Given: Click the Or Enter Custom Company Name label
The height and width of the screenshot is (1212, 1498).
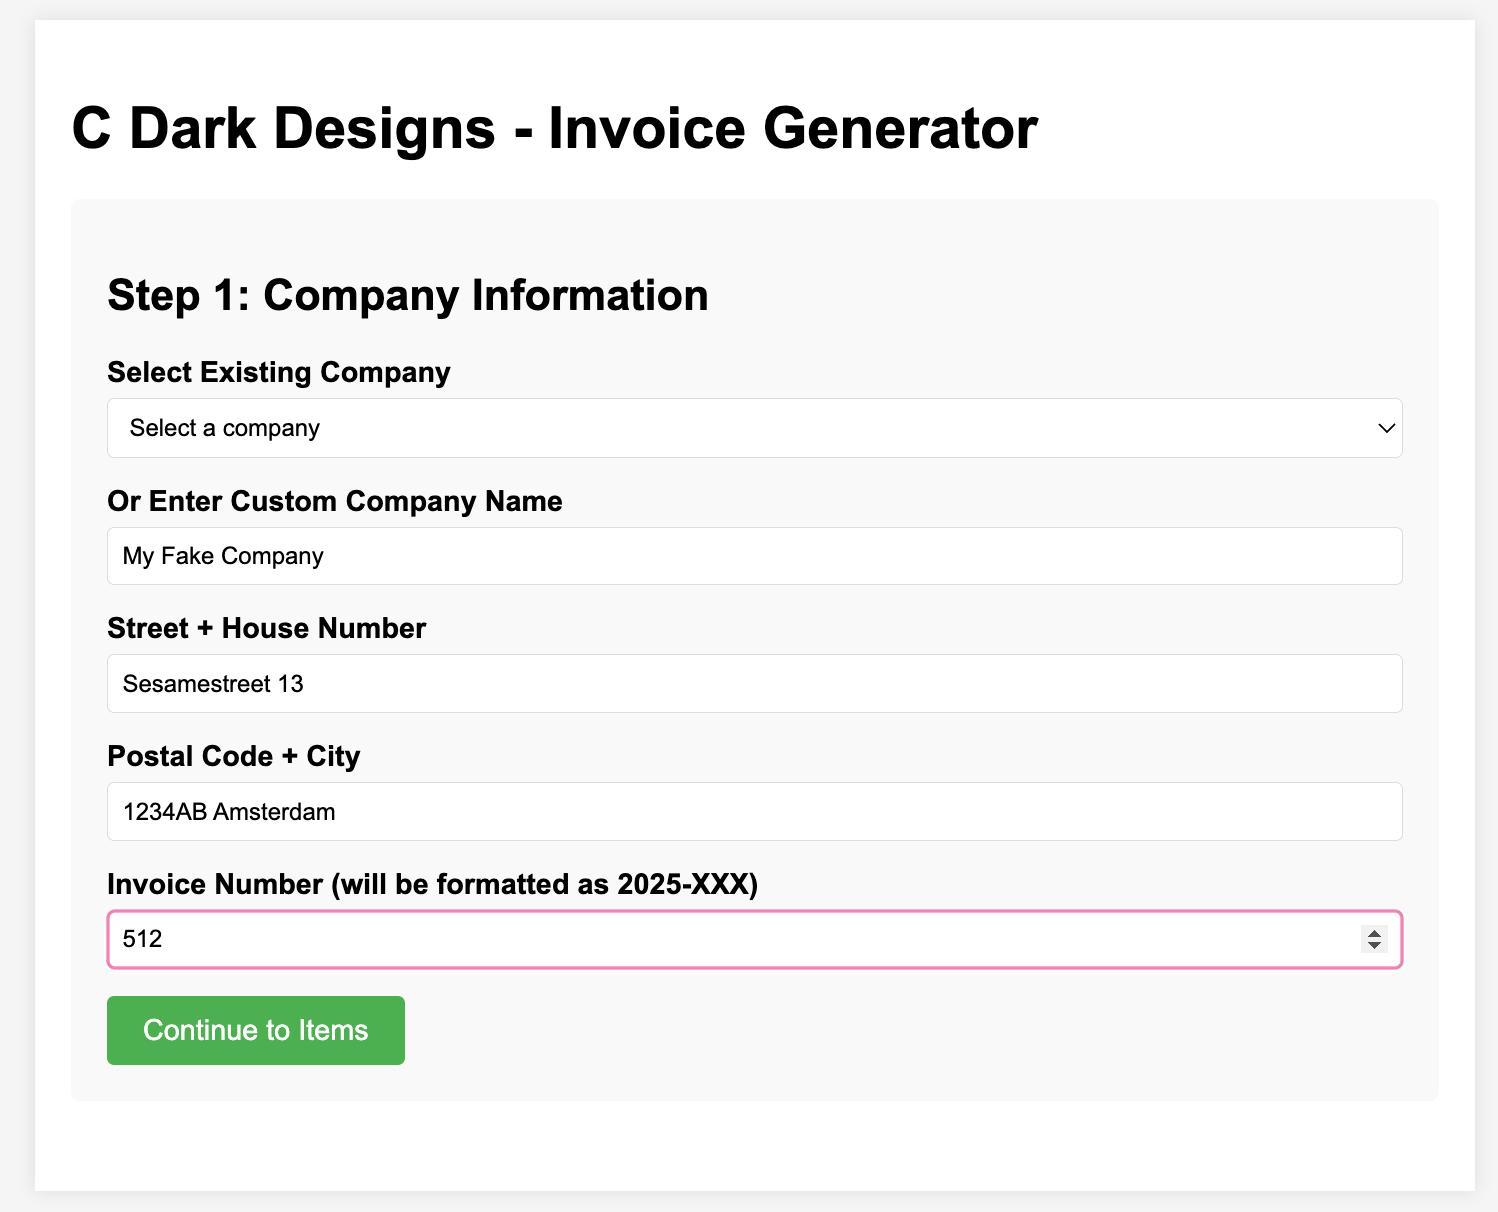Looking at the screenshot, I should click(x=335, y=501).
